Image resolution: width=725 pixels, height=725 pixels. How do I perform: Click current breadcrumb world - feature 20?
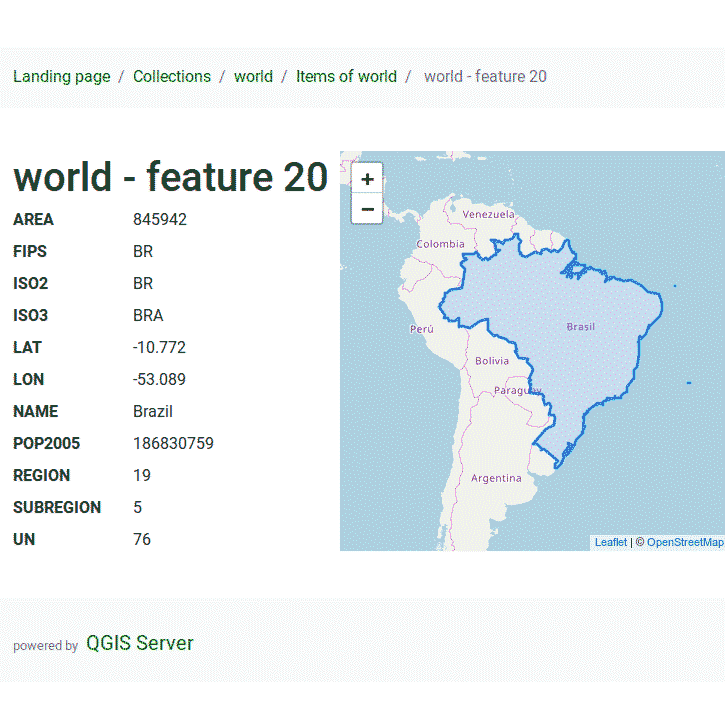point(485,76)
